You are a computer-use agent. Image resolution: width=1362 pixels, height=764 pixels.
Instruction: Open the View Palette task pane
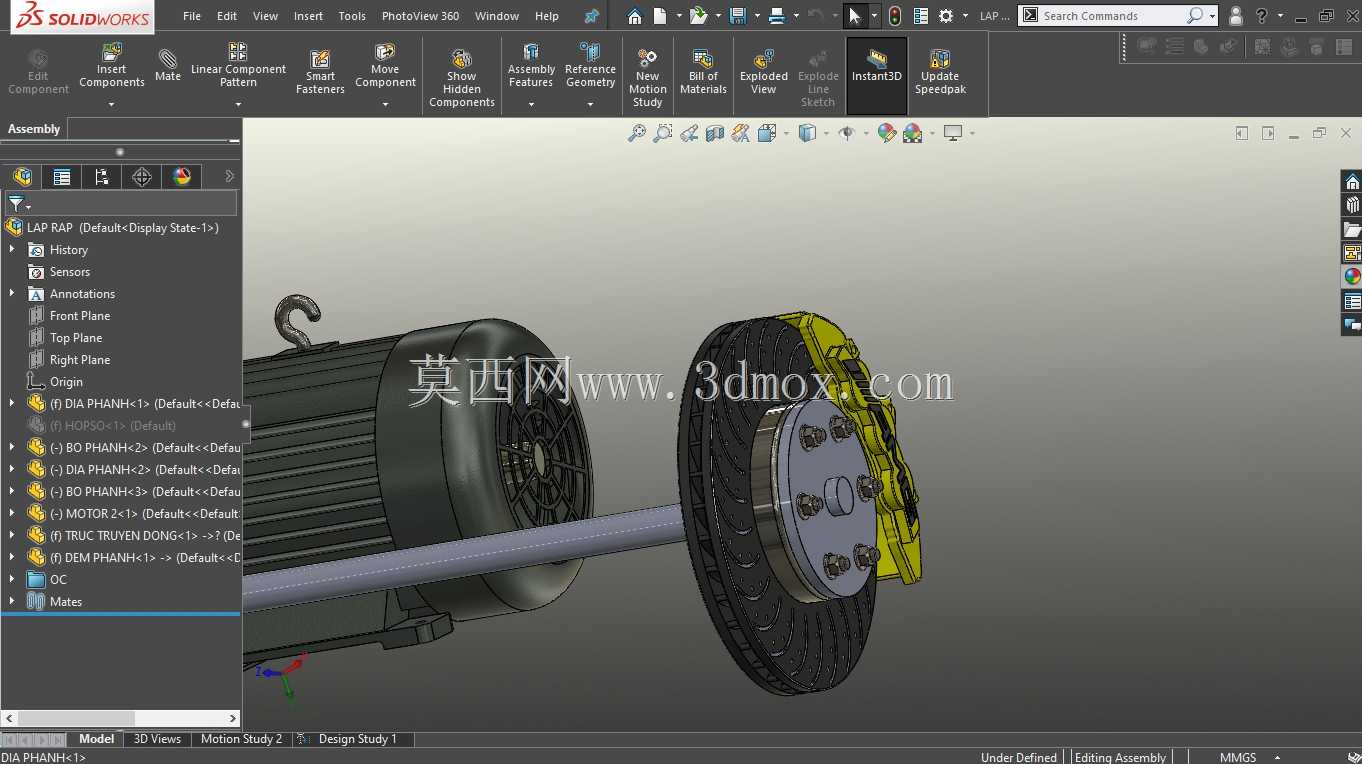point(1352,253)
